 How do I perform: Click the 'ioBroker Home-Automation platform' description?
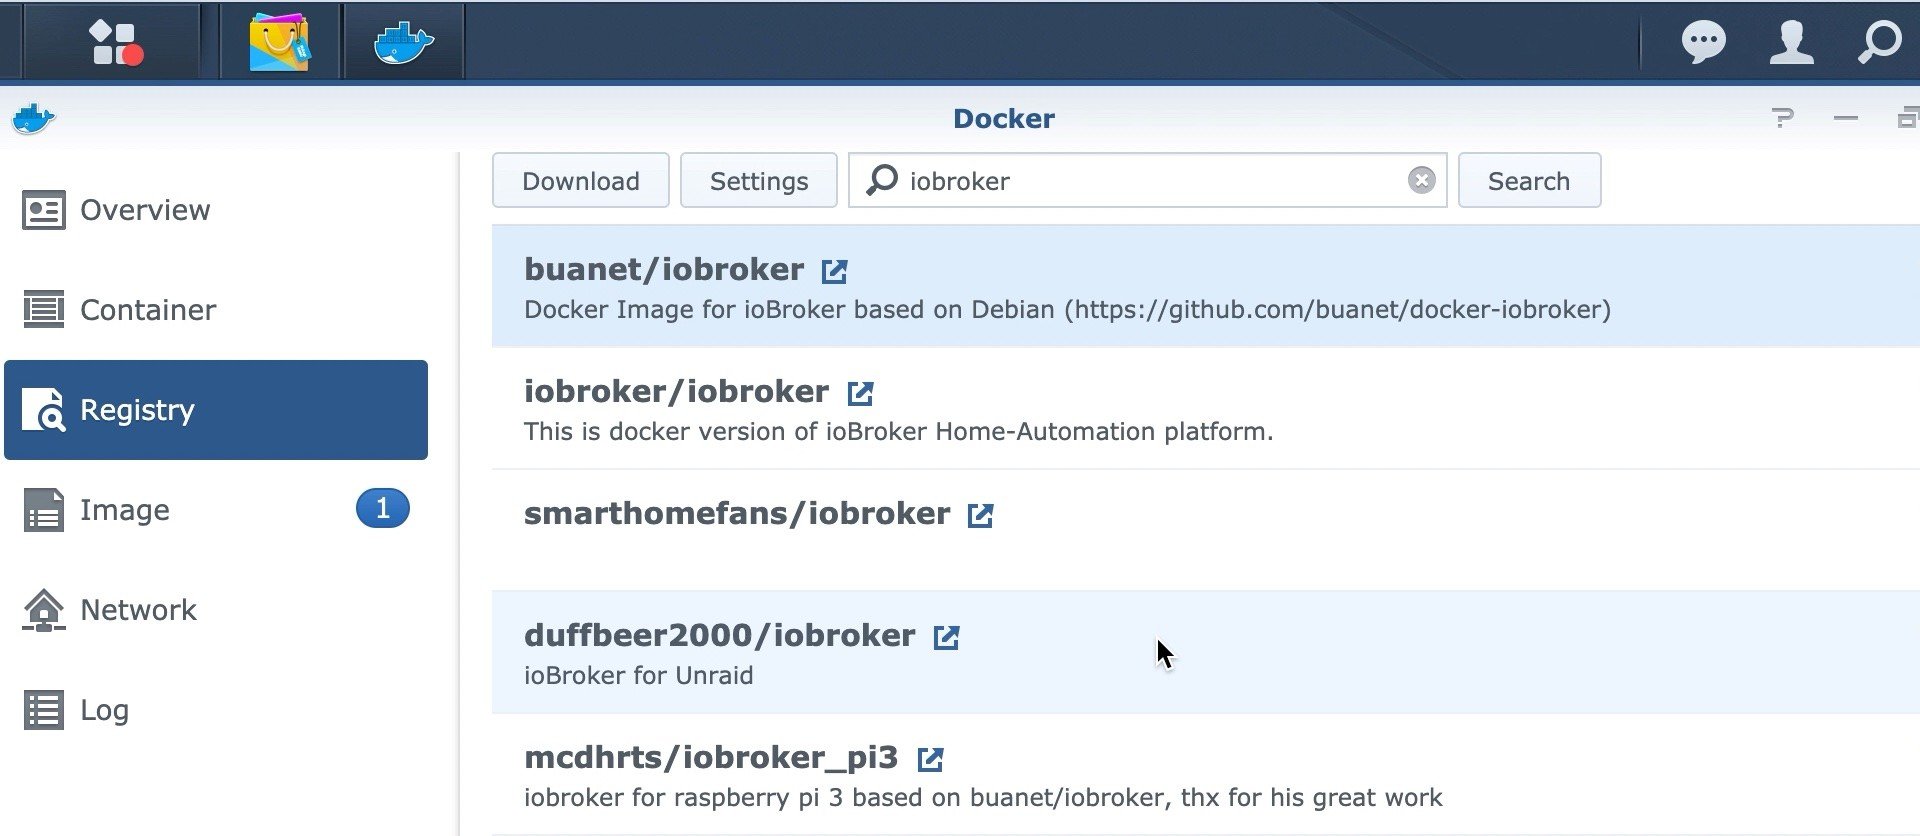898,432
